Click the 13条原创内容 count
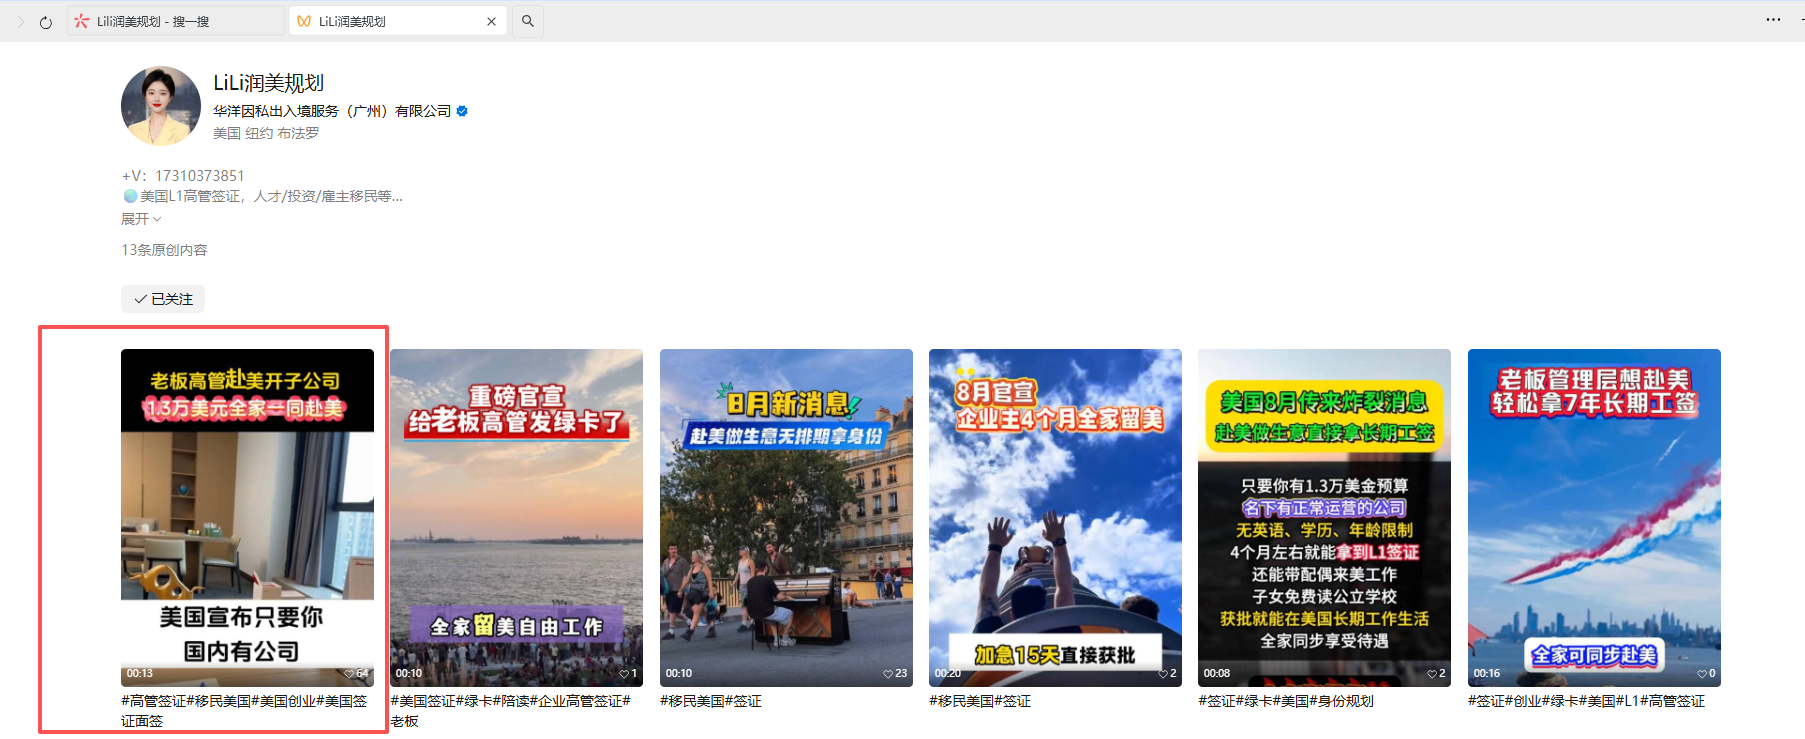This screenshot has width=1805, height=739. [x=164, y=250]
